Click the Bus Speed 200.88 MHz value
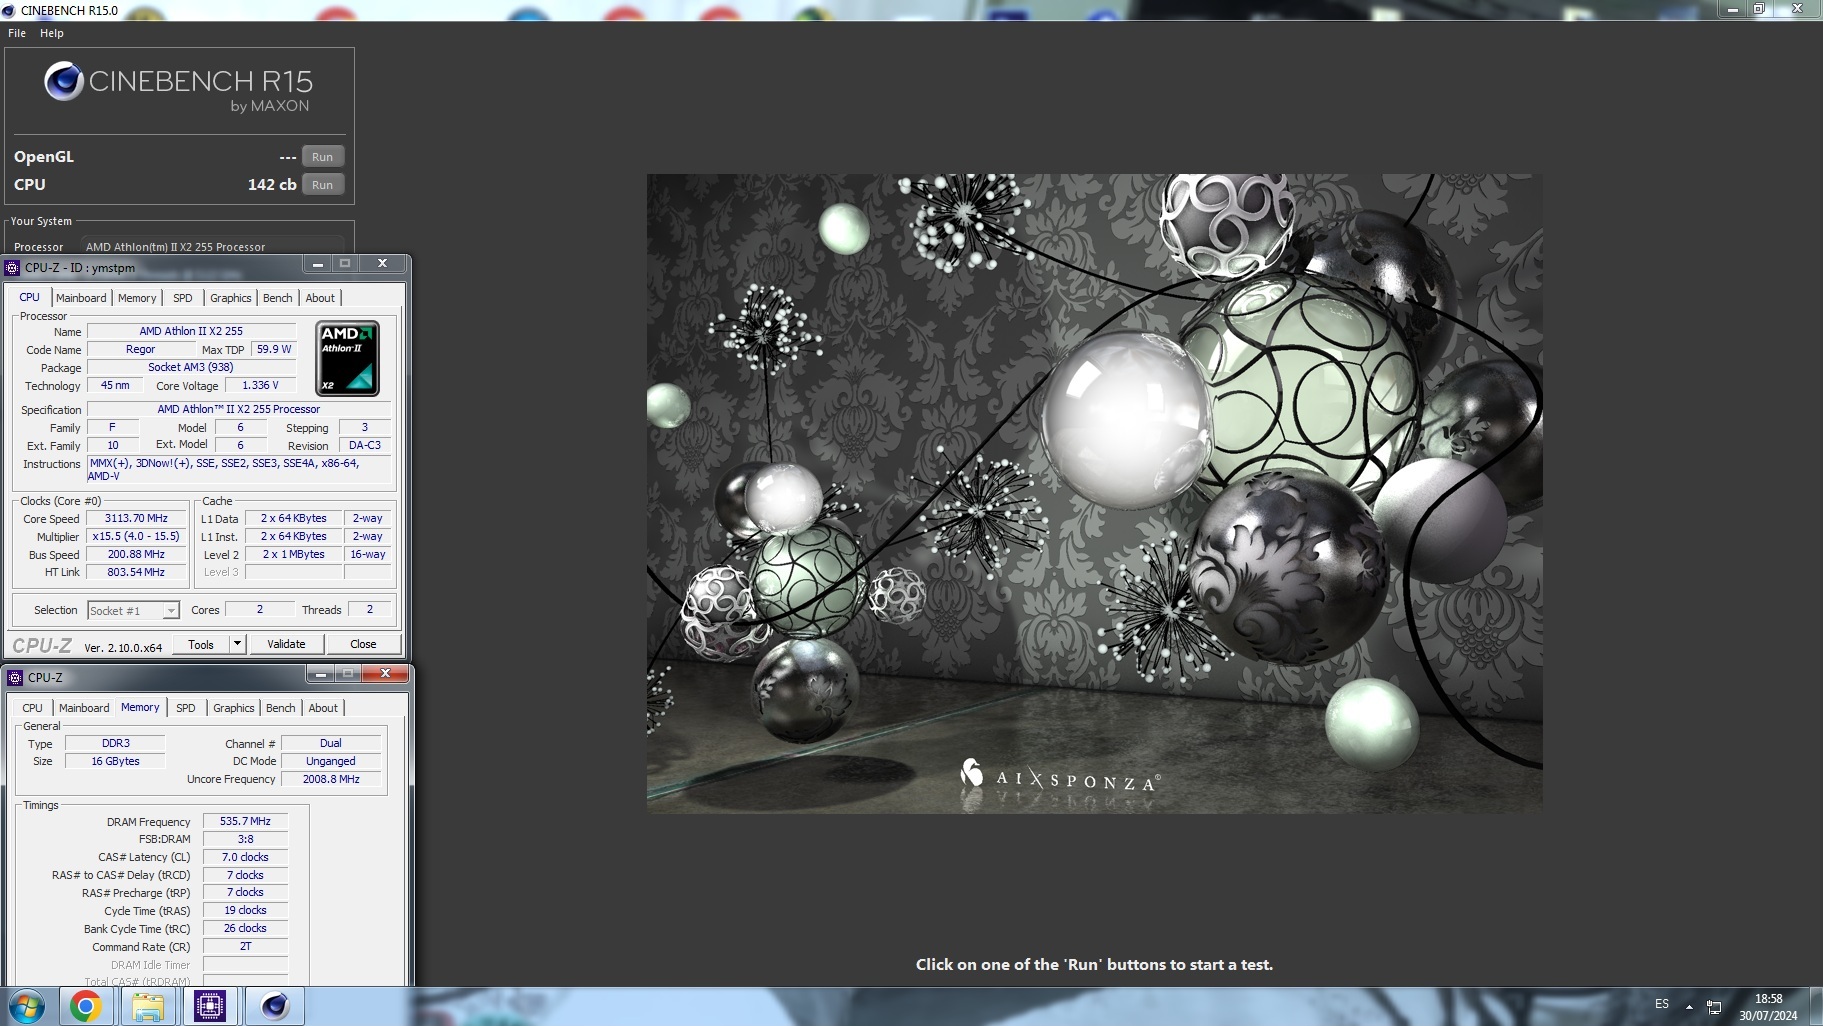 (x=136, y=555)
